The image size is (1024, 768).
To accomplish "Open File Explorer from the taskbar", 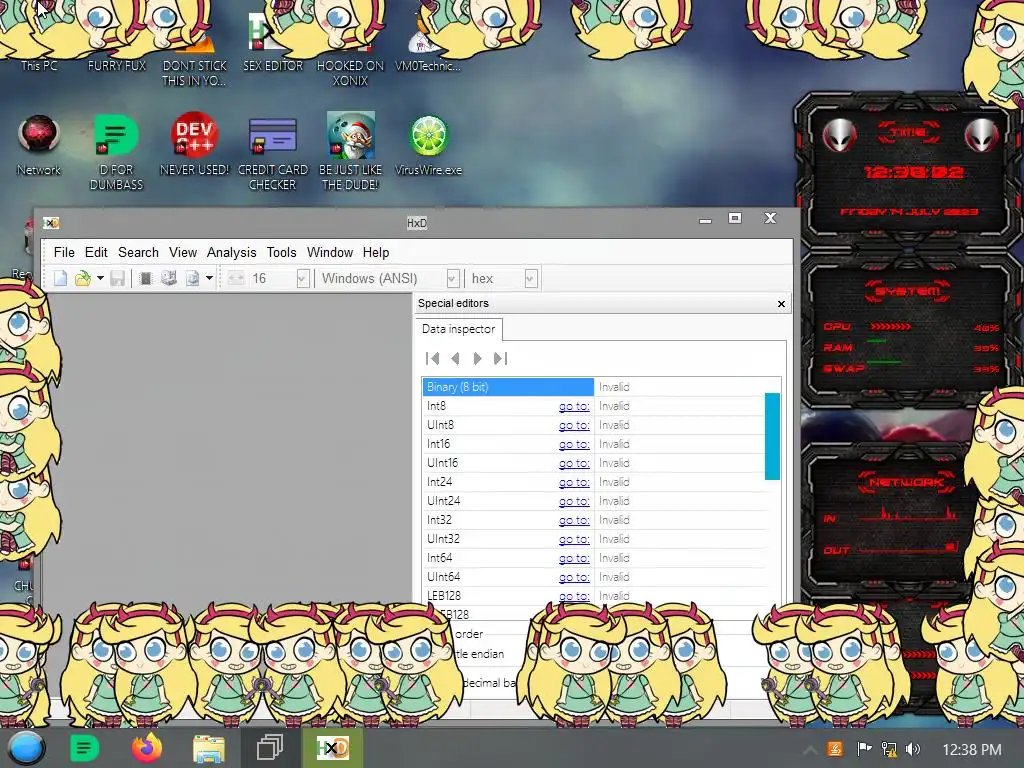I will [x=208, y=748].
